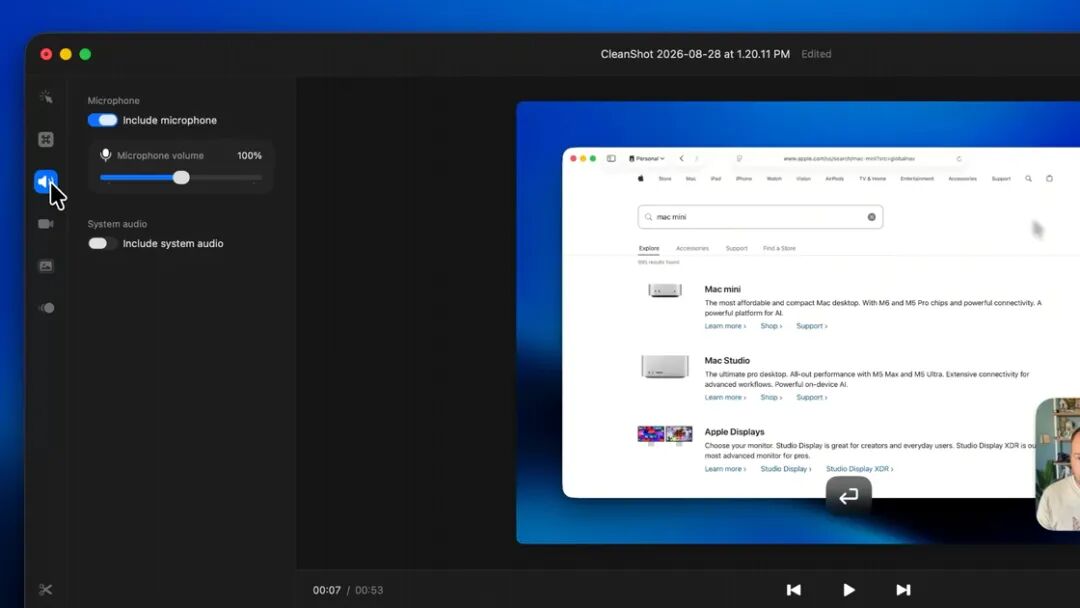Click the "100%" microphone volume value
The width and height of the screenshot is (1080, 608).
tap(249, 156)
